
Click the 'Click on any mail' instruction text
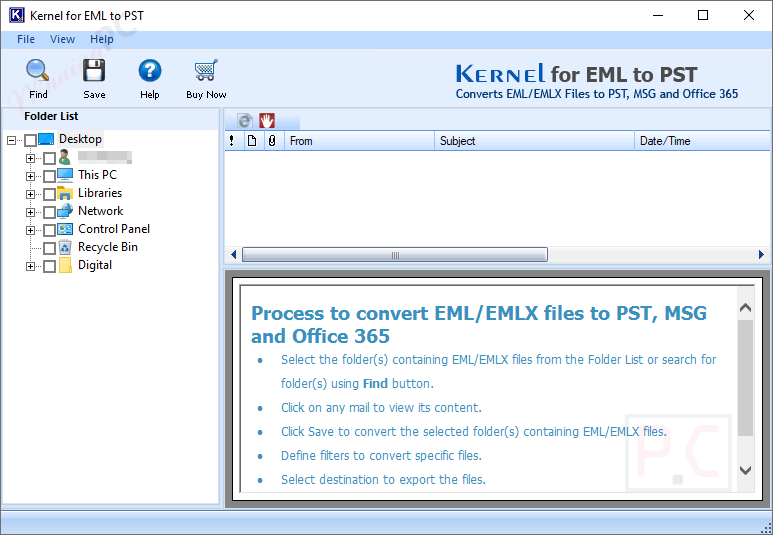pyautogui.click(x=381, y=408)
